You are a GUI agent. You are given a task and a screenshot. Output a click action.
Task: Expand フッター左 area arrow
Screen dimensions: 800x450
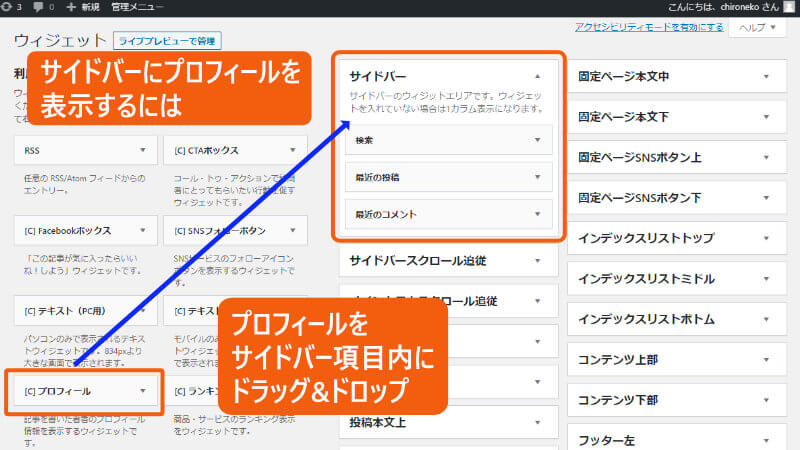pyautogui.click(x=766, y=440)
